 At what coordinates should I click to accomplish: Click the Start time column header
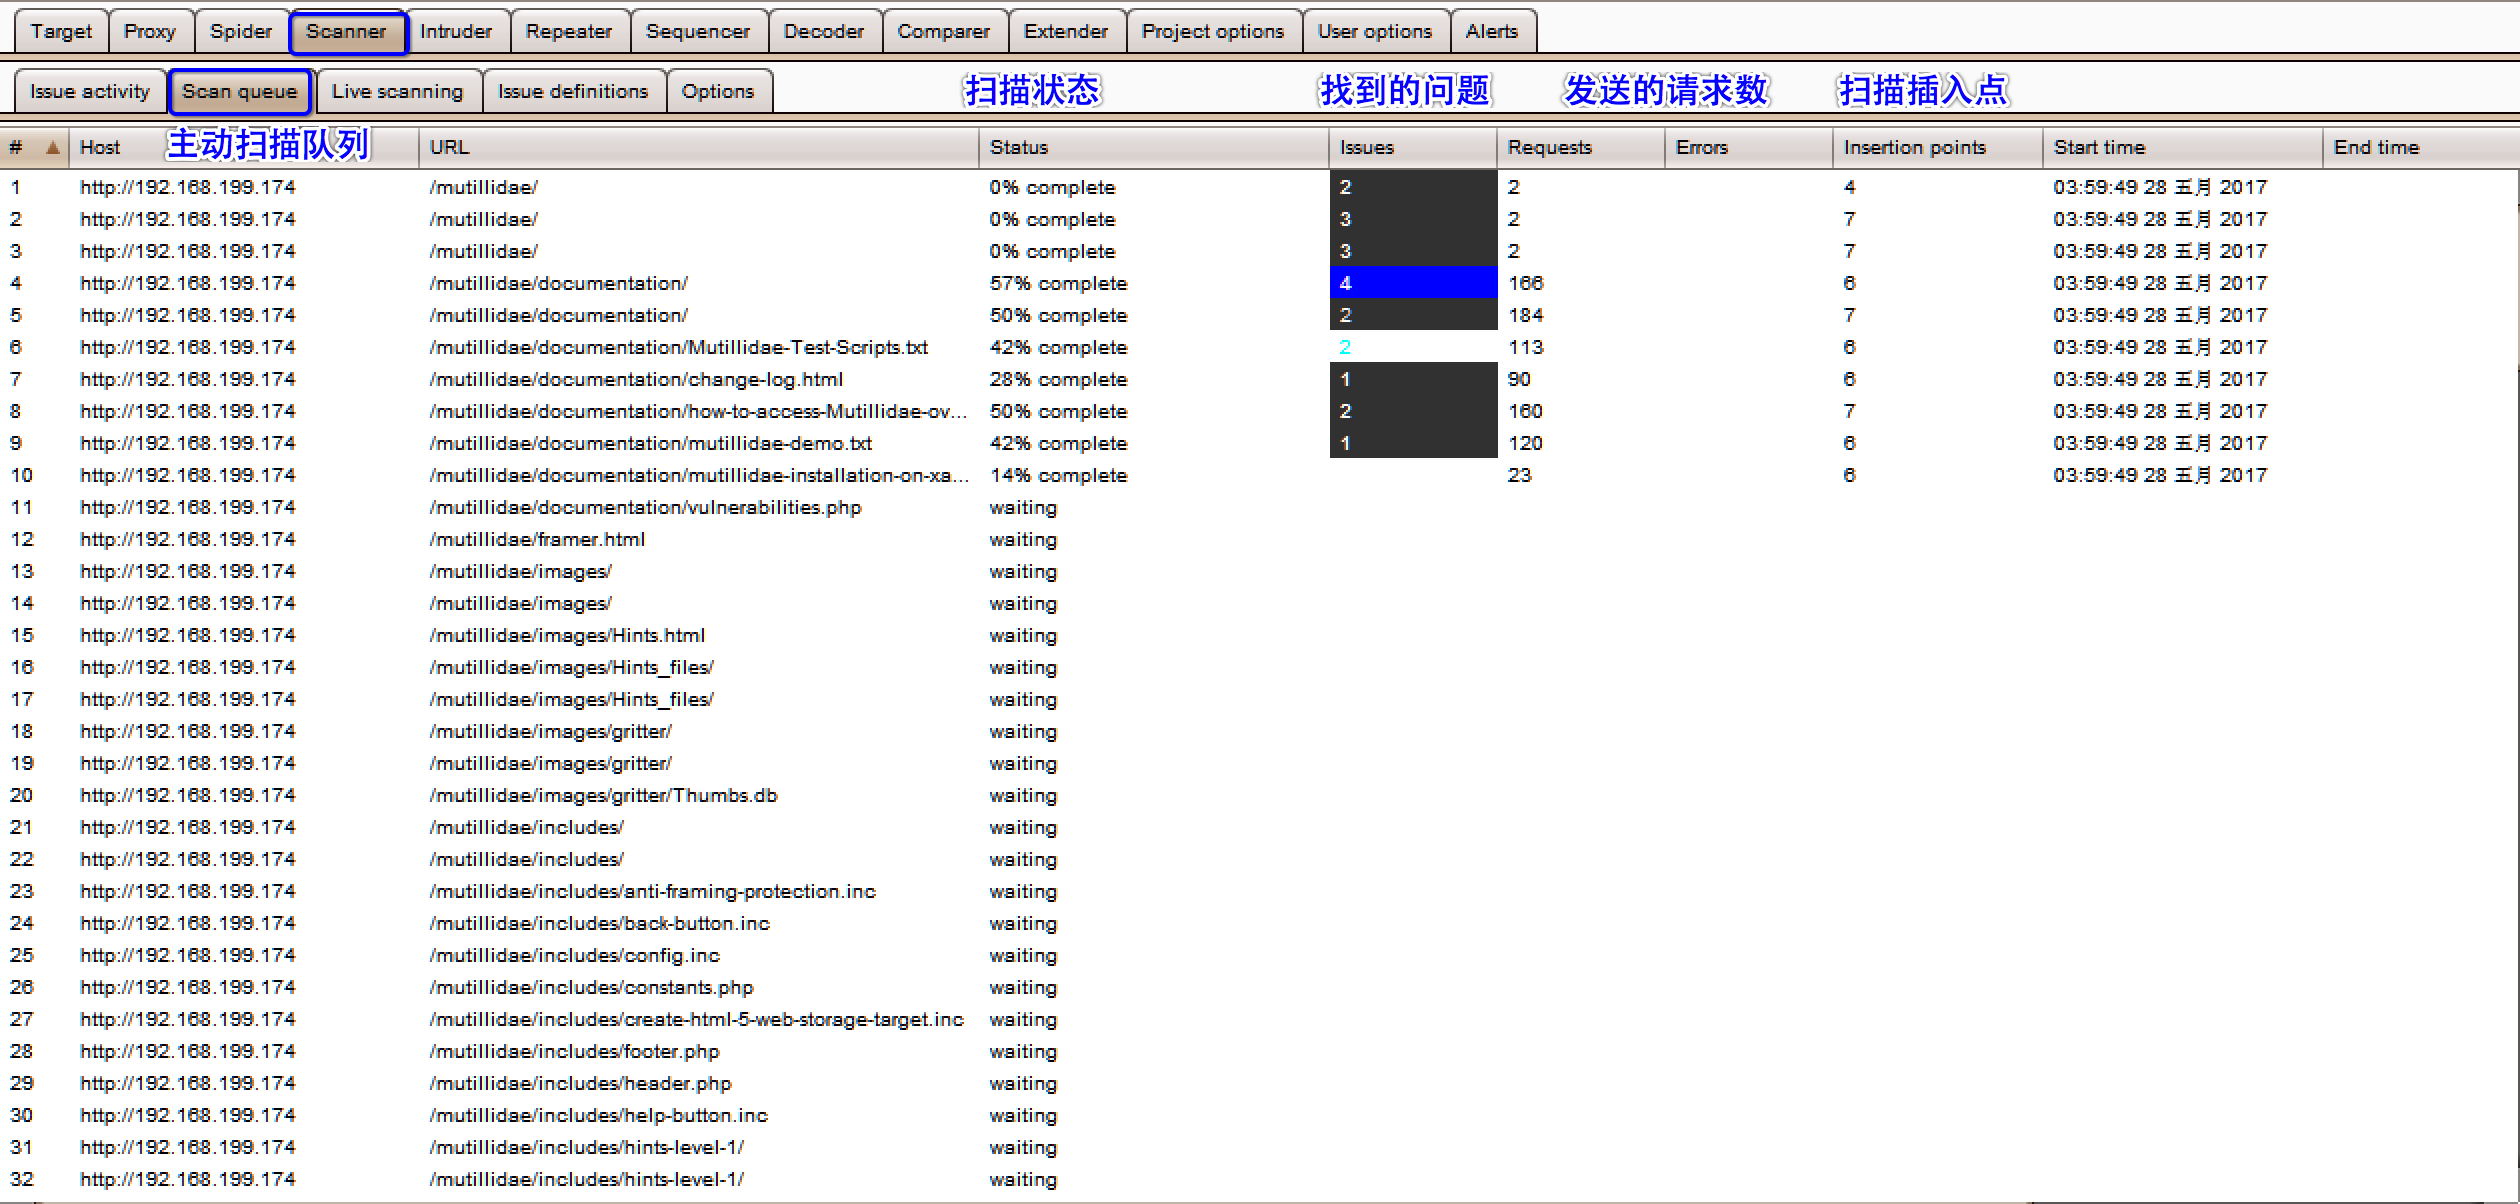click(2099, 148)
